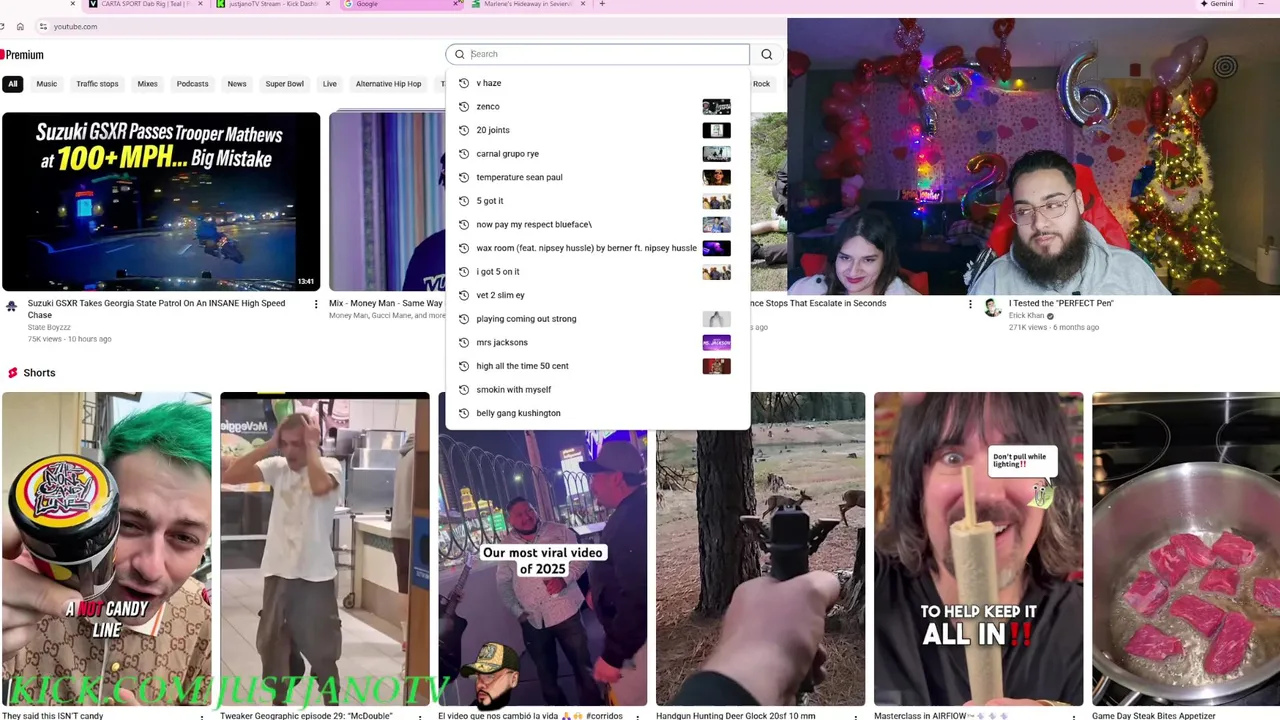Open options menu for Suzuki GSXR video
The height and width of the screenshot is (720, 1280).
pyautogui.click(x=316, y=304)
